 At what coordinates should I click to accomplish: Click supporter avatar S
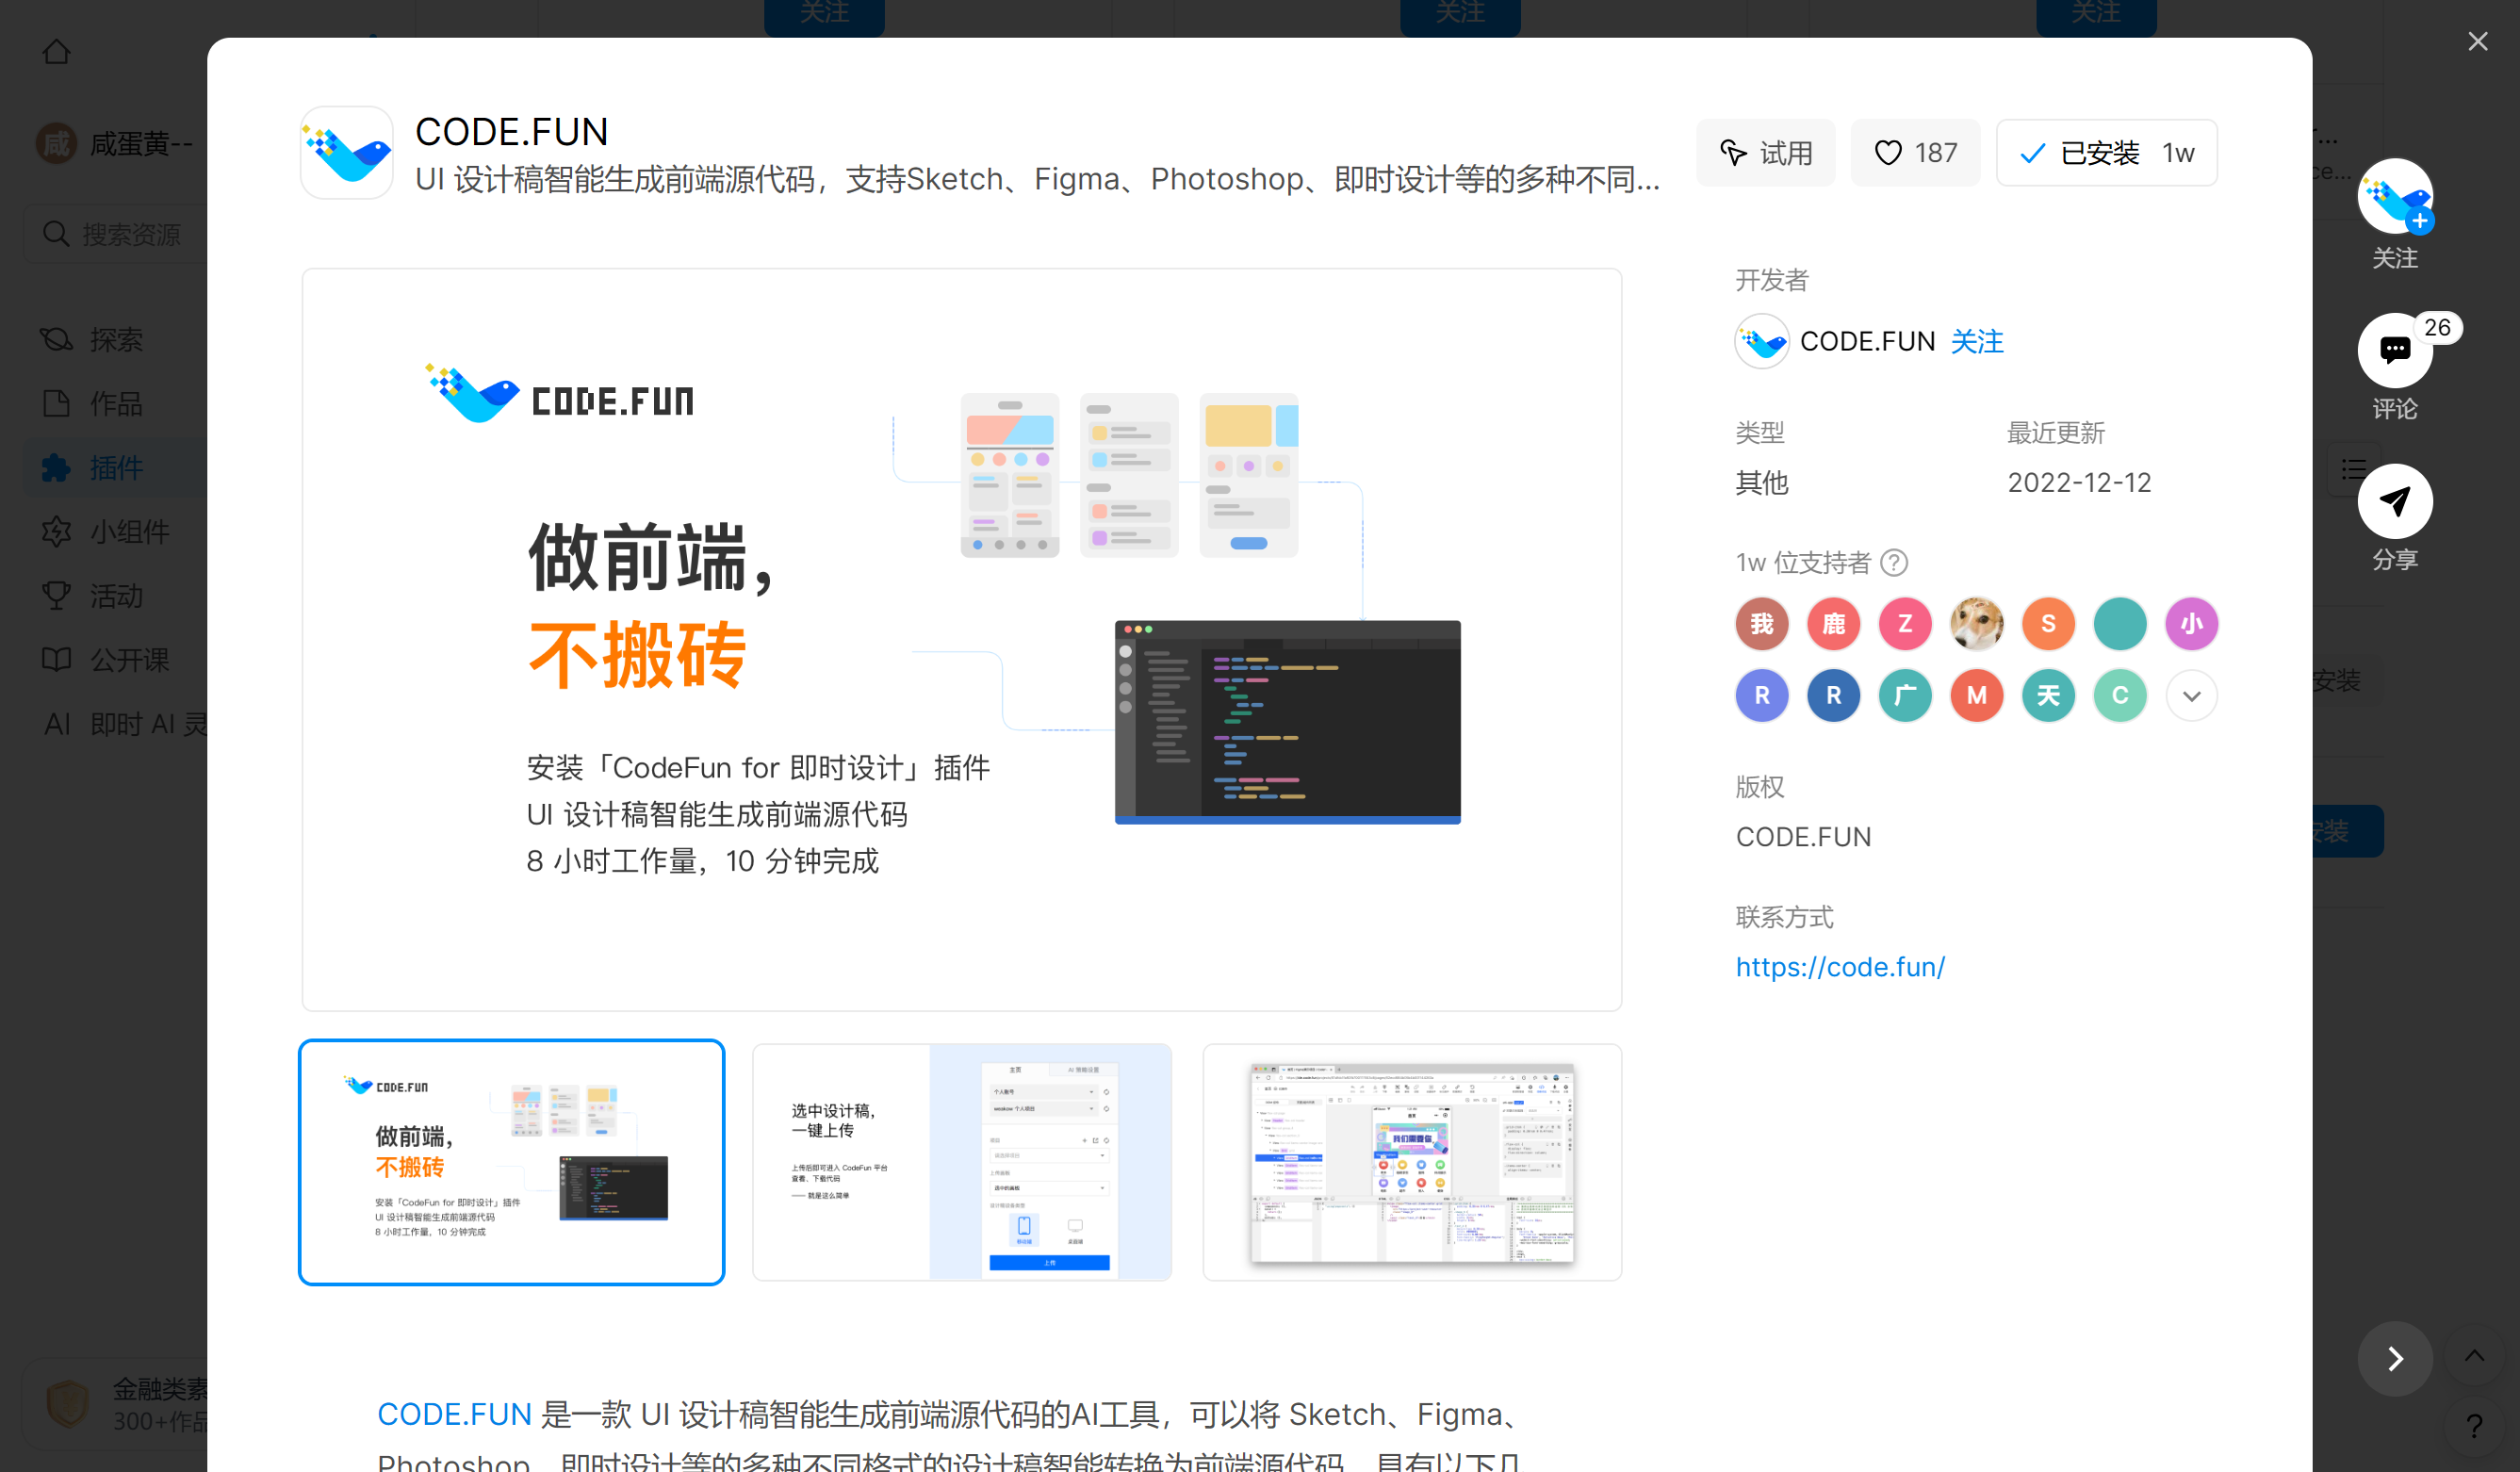pos(2048,624)
